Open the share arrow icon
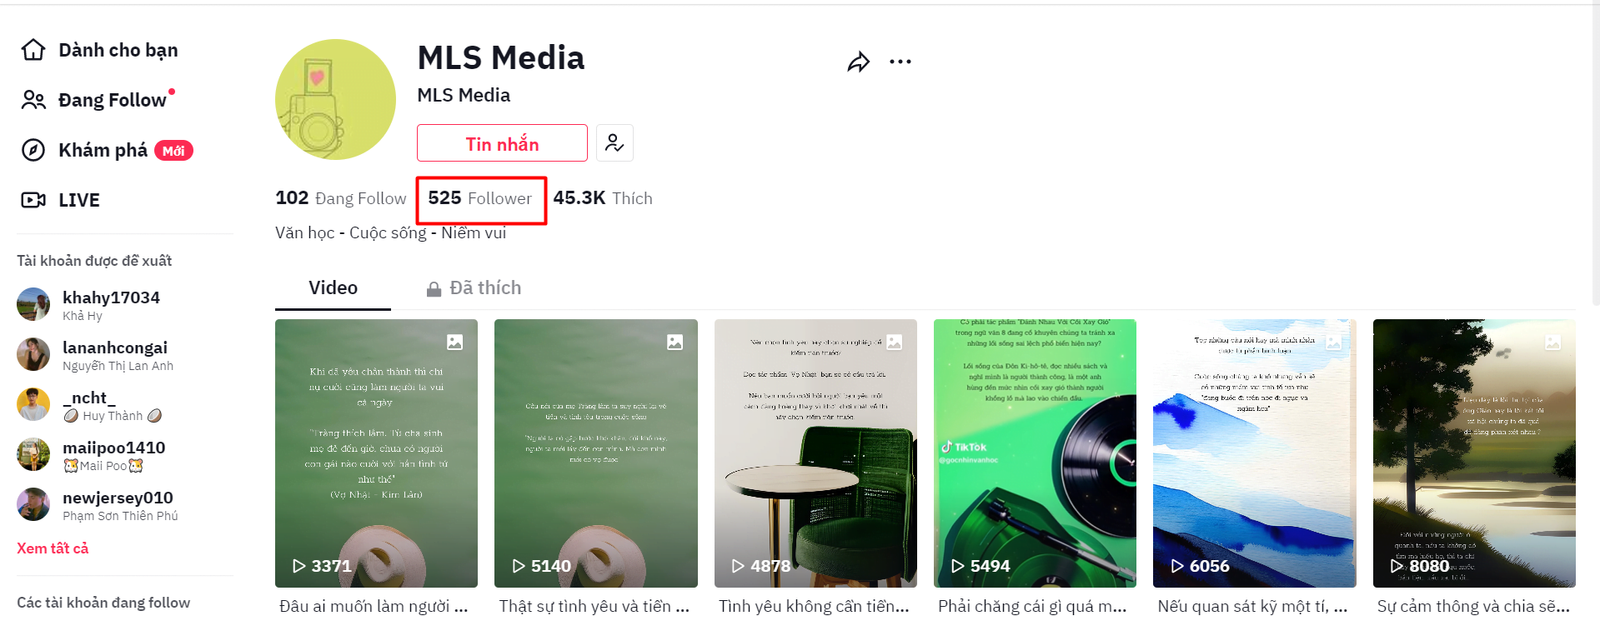This screenshot has height=620, width=1600. pos(858,62)
